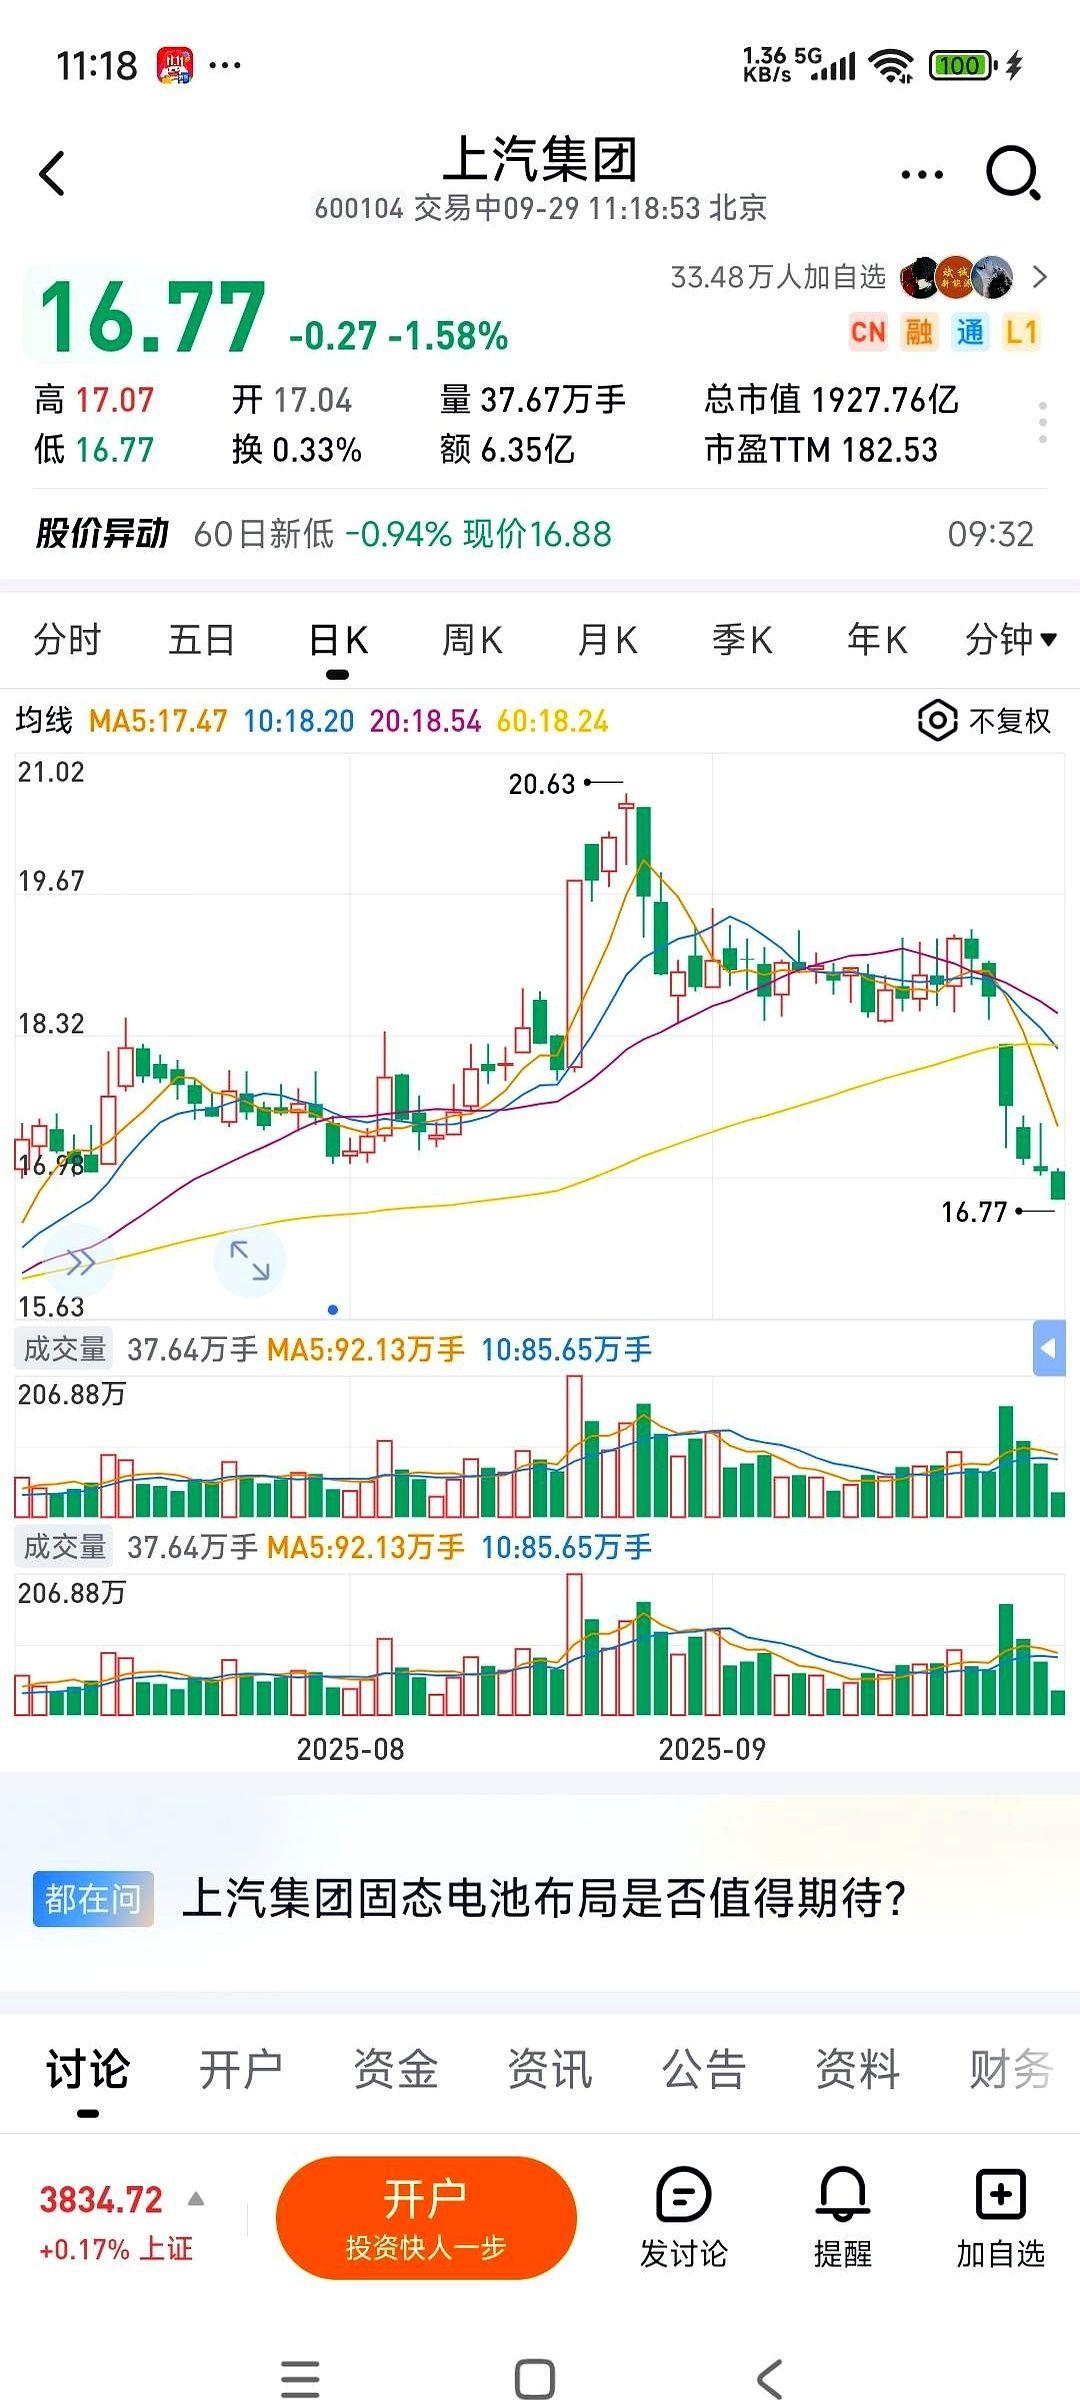Tap the blue collapse arrow by volume panel

[x=1048, y=1349]
